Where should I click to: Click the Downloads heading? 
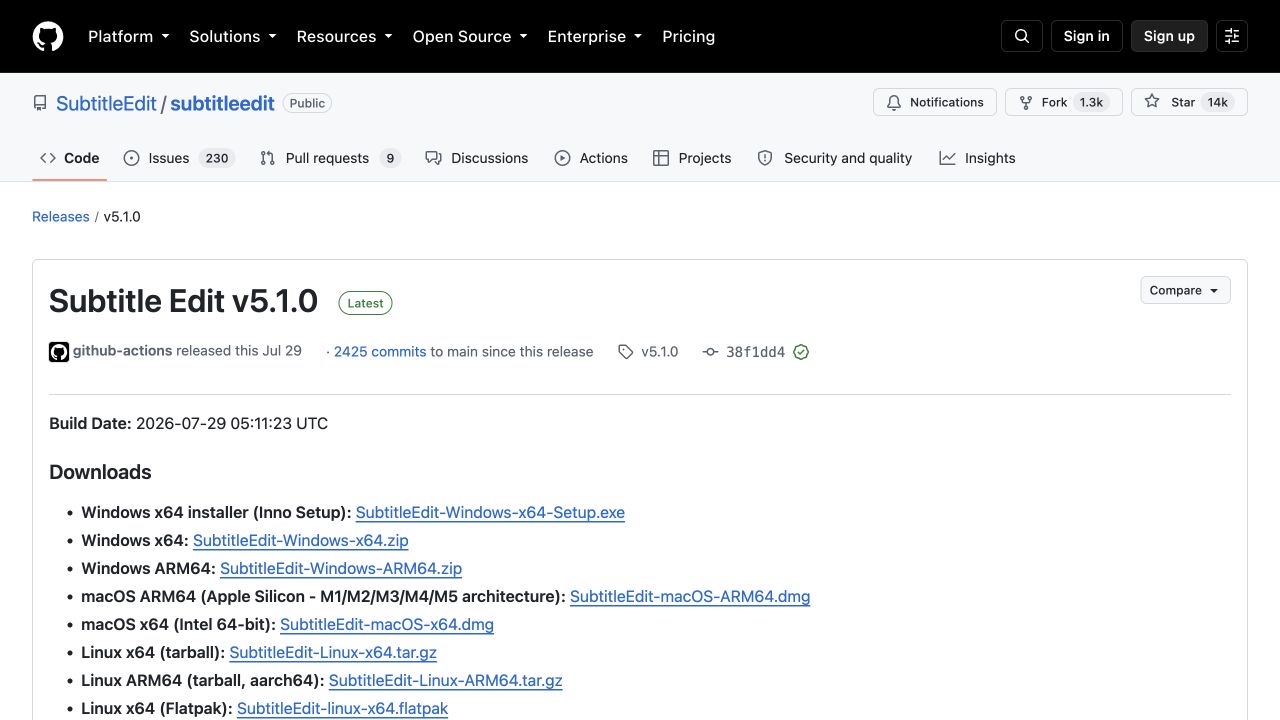(x=100, y=472)
